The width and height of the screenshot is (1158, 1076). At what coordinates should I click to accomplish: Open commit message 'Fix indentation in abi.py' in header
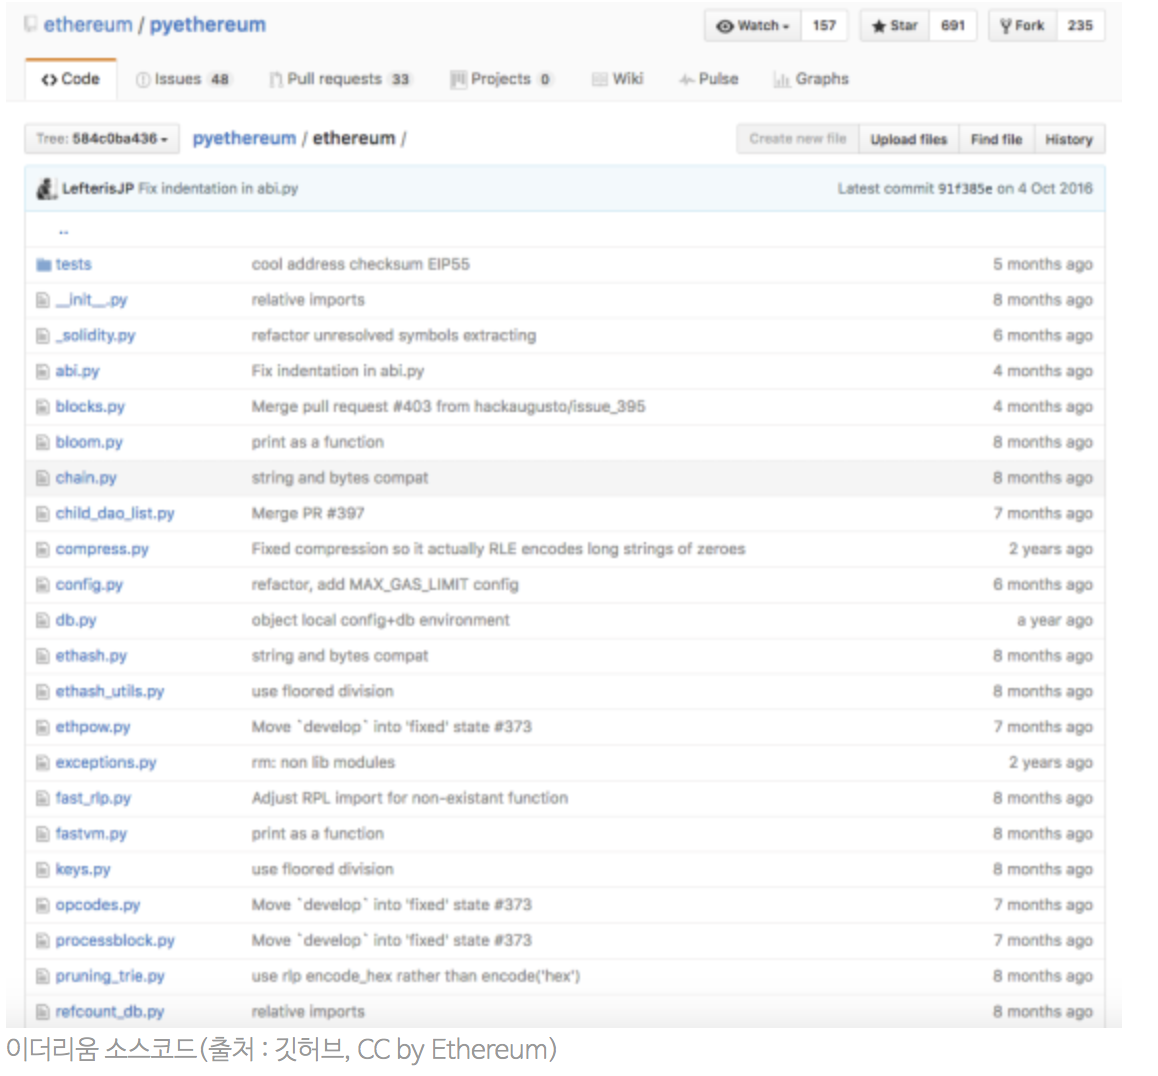219,188
